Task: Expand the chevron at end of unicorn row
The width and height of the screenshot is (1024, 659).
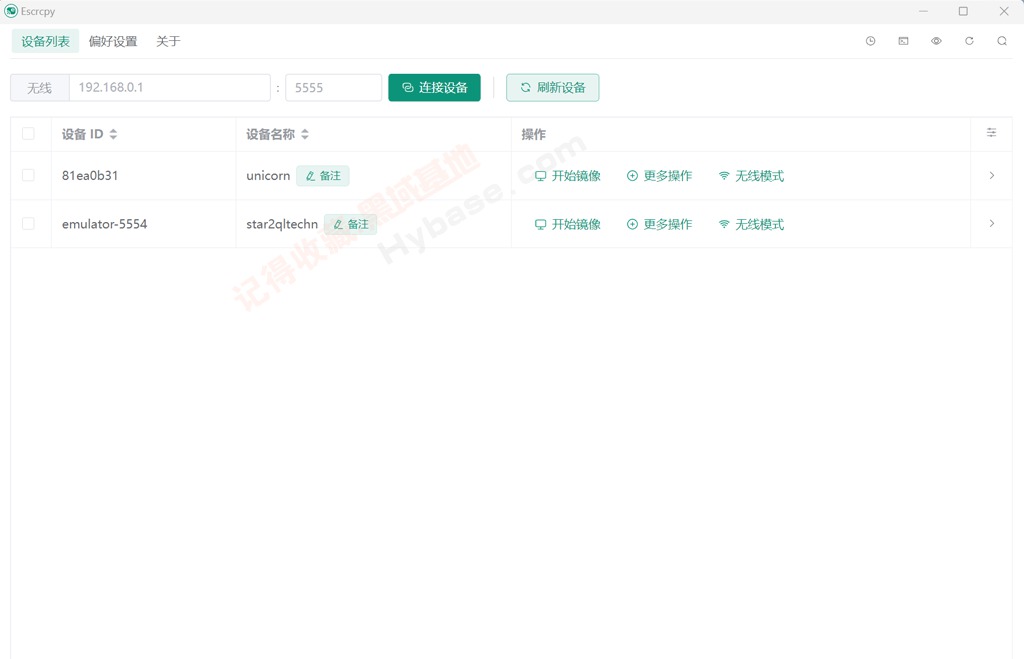Action: click(x=991, y=175)
